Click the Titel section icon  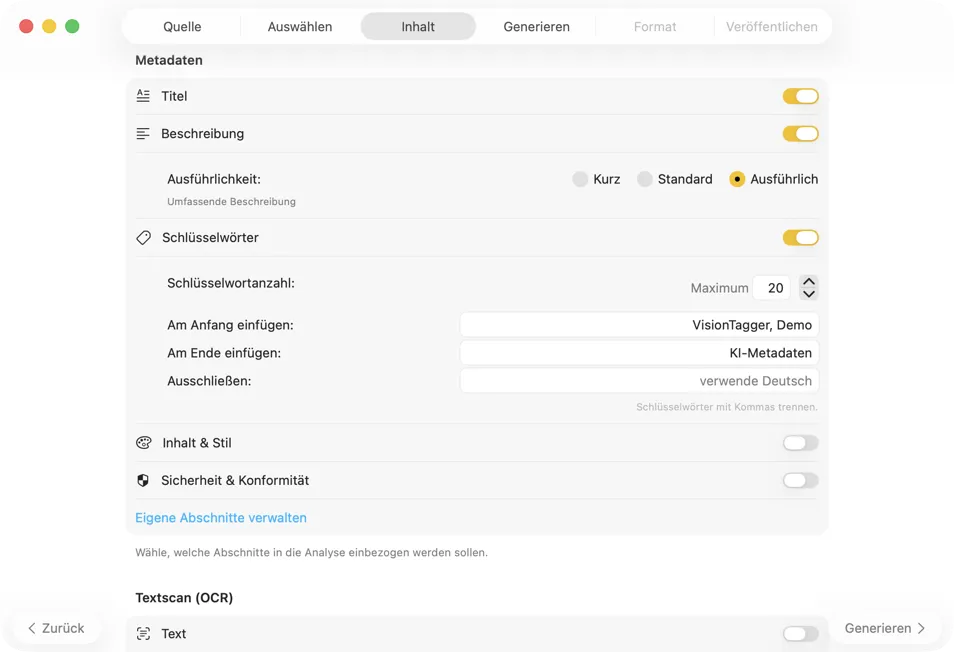click(143, 96)
